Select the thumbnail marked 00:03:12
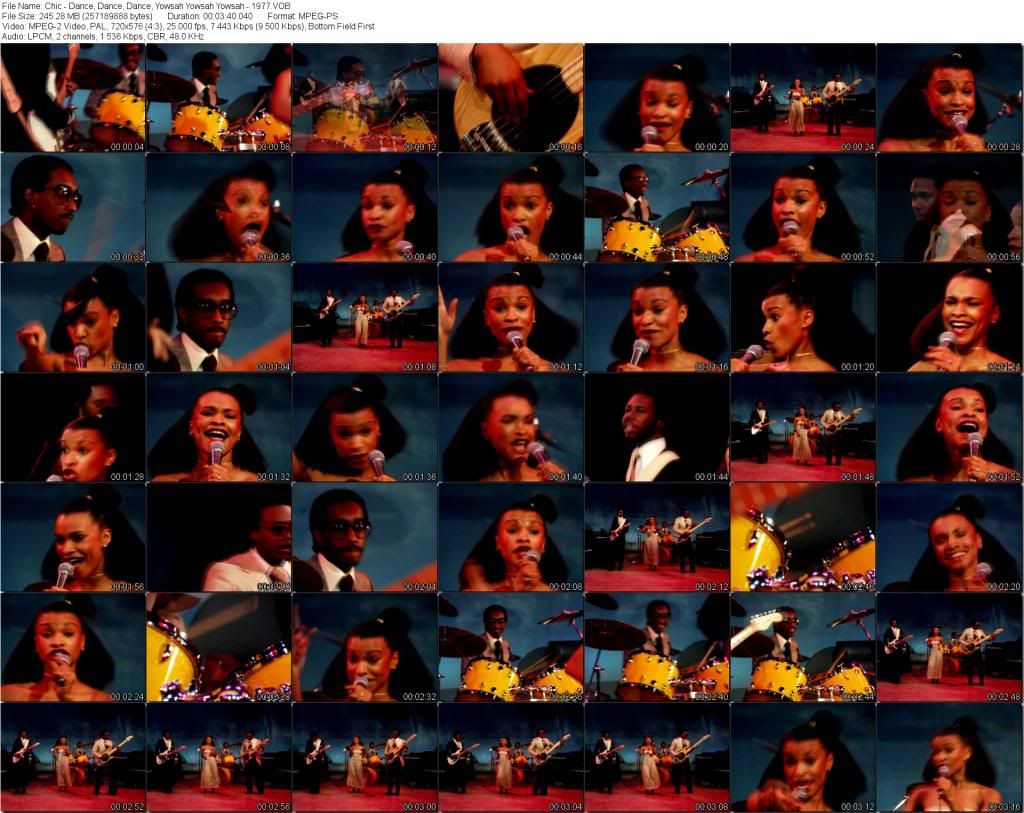The width and height of the screenshot is (1024, 813). [803, 758]
